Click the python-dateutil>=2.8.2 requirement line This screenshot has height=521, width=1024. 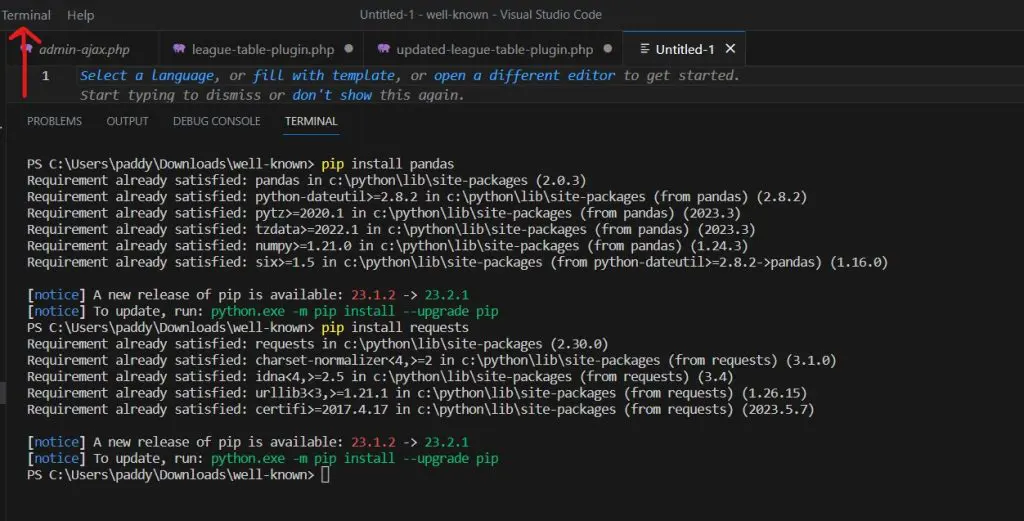[417, 197]
